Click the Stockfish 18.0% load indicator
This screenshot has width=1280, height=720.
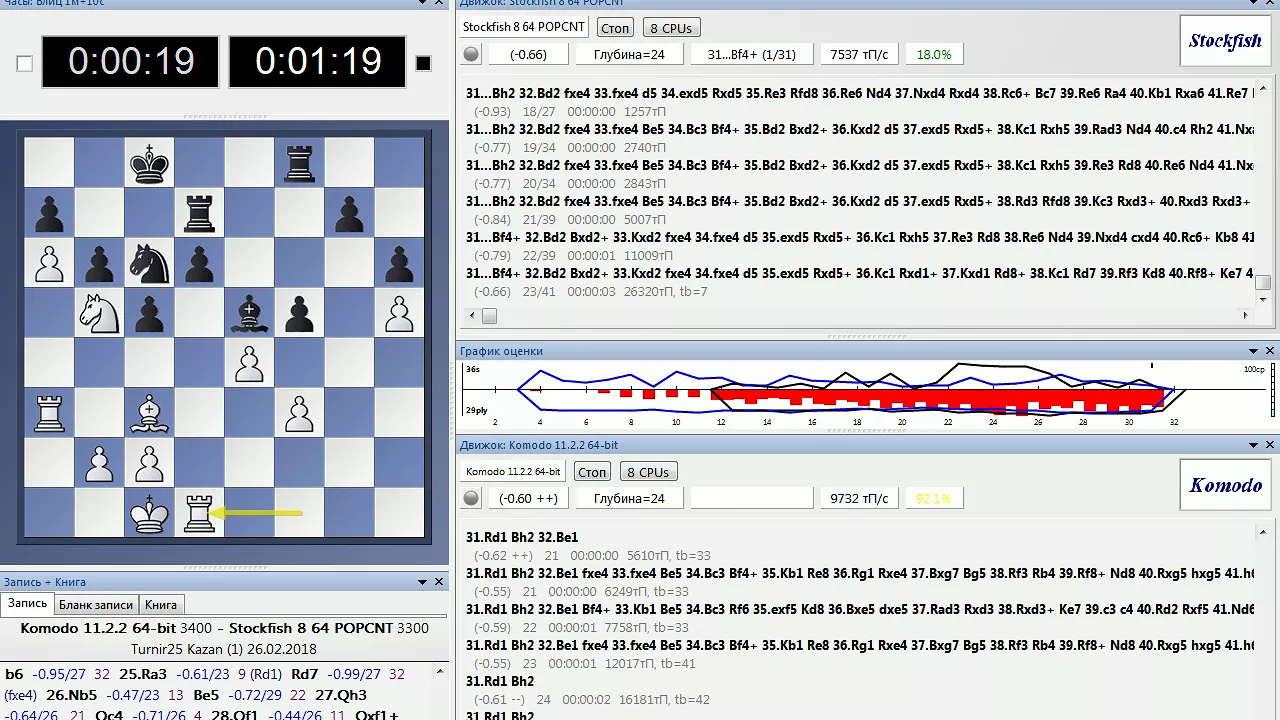pyautogui.click(x=934, y=54)
